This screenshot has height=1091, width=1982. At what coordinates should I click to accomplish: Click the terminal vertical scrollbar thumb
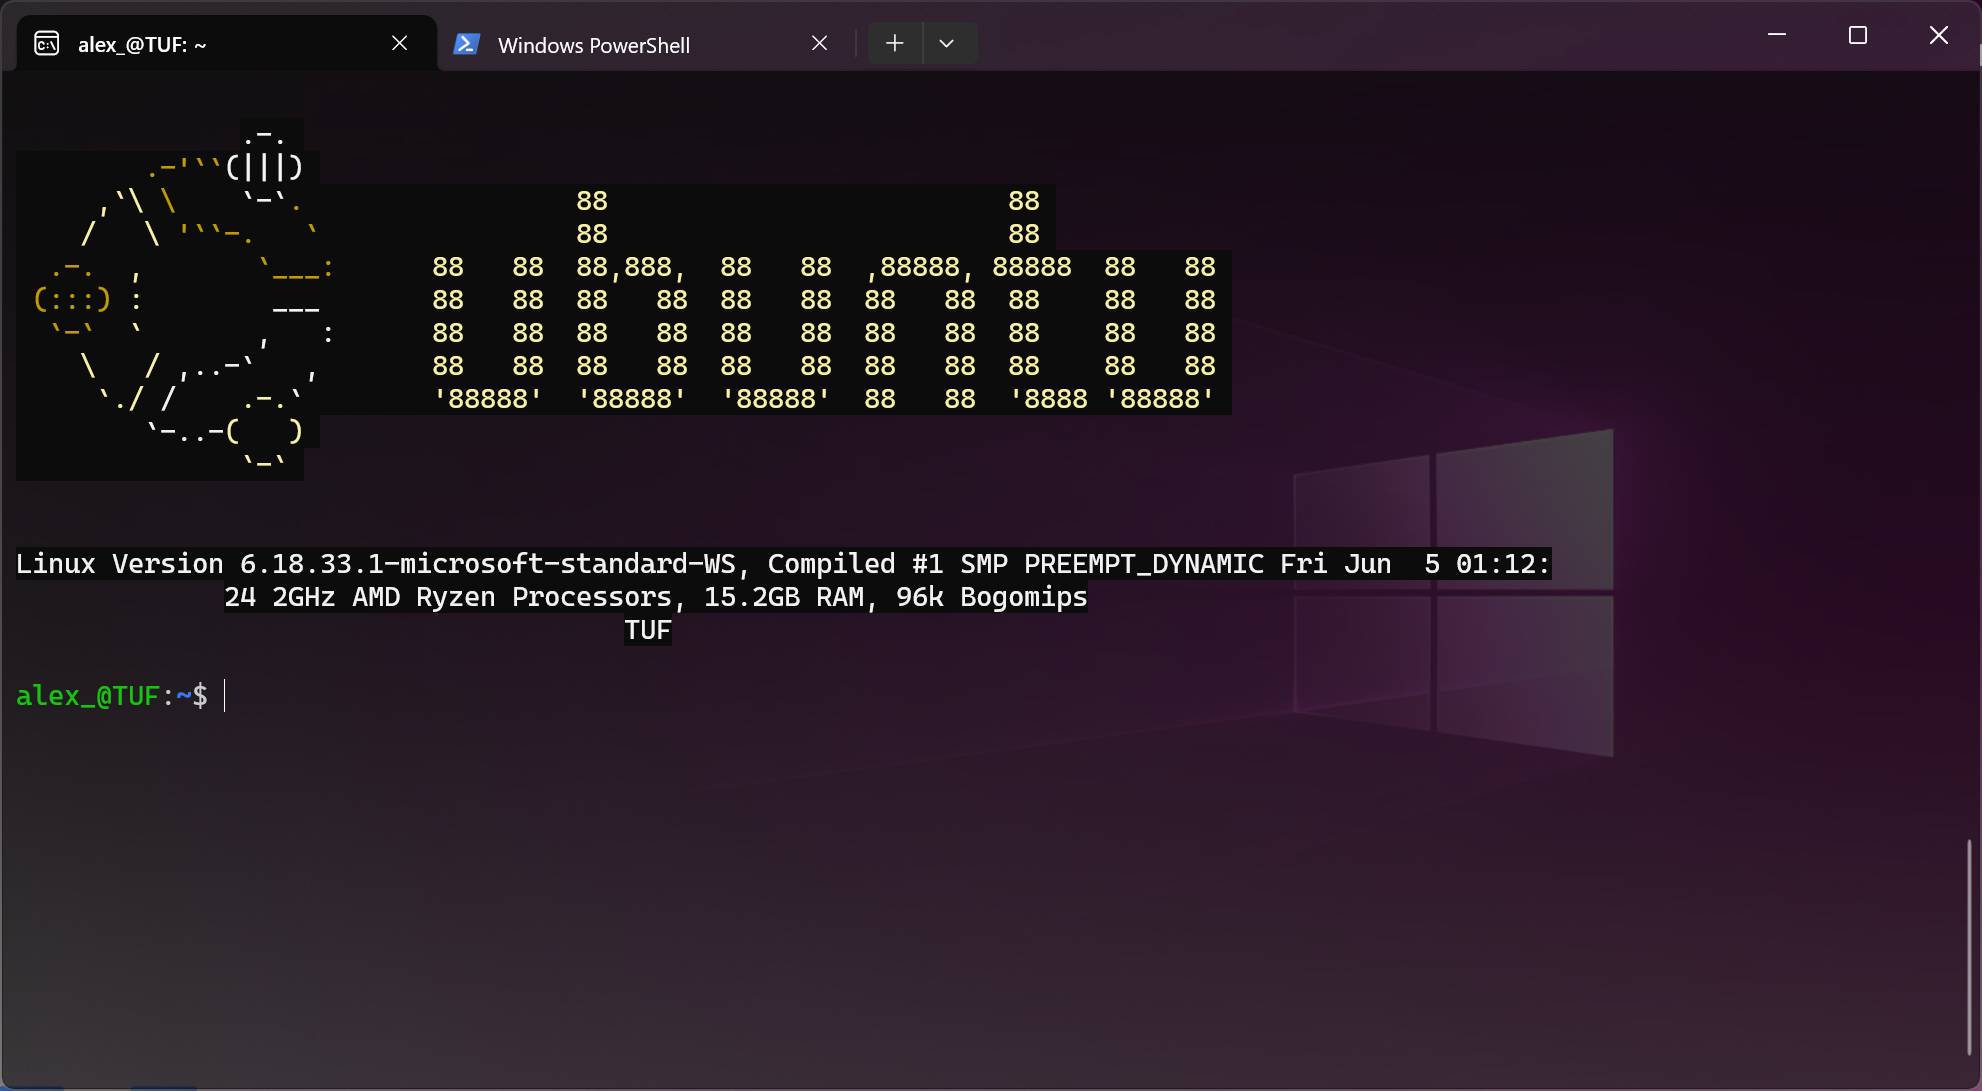[1968, 946]
